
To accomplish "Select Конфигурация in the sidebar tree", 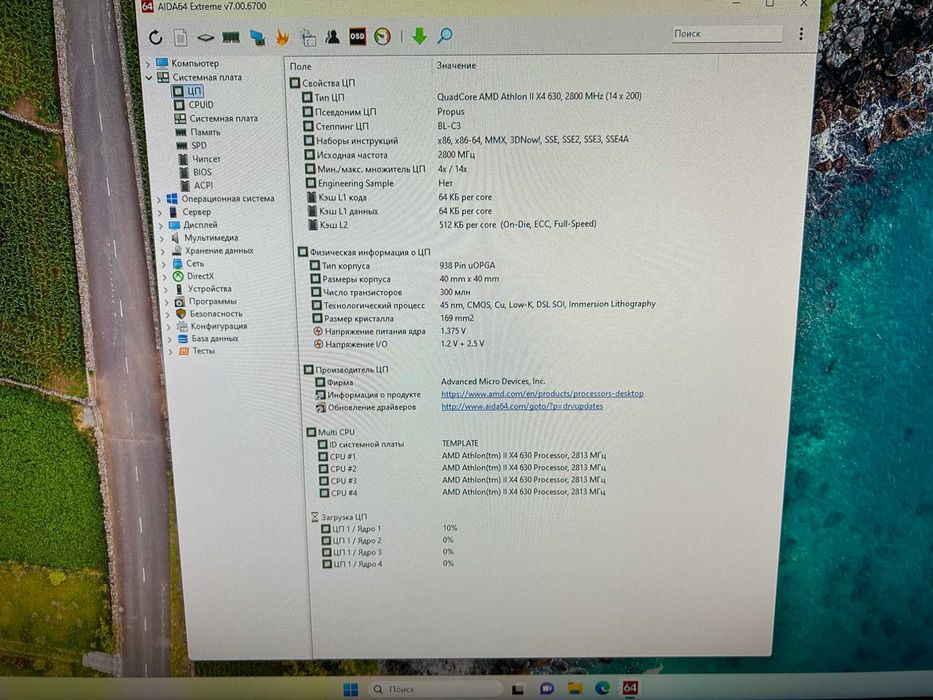I will click(212, 326).
